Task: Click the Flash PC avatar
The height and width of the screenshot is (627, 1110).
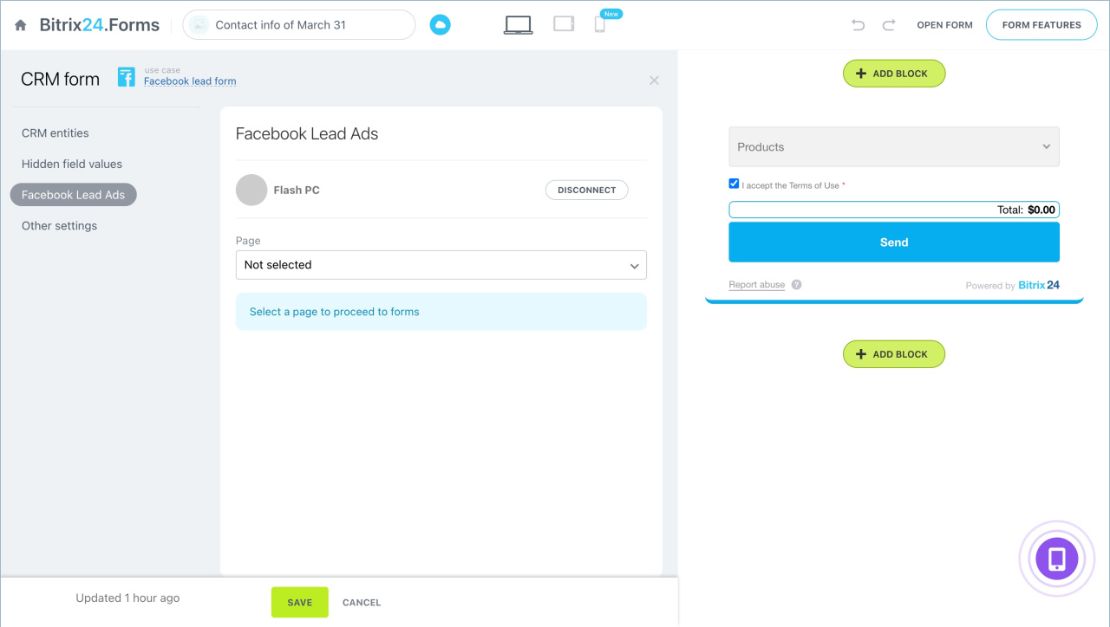Action: point(251,190)
